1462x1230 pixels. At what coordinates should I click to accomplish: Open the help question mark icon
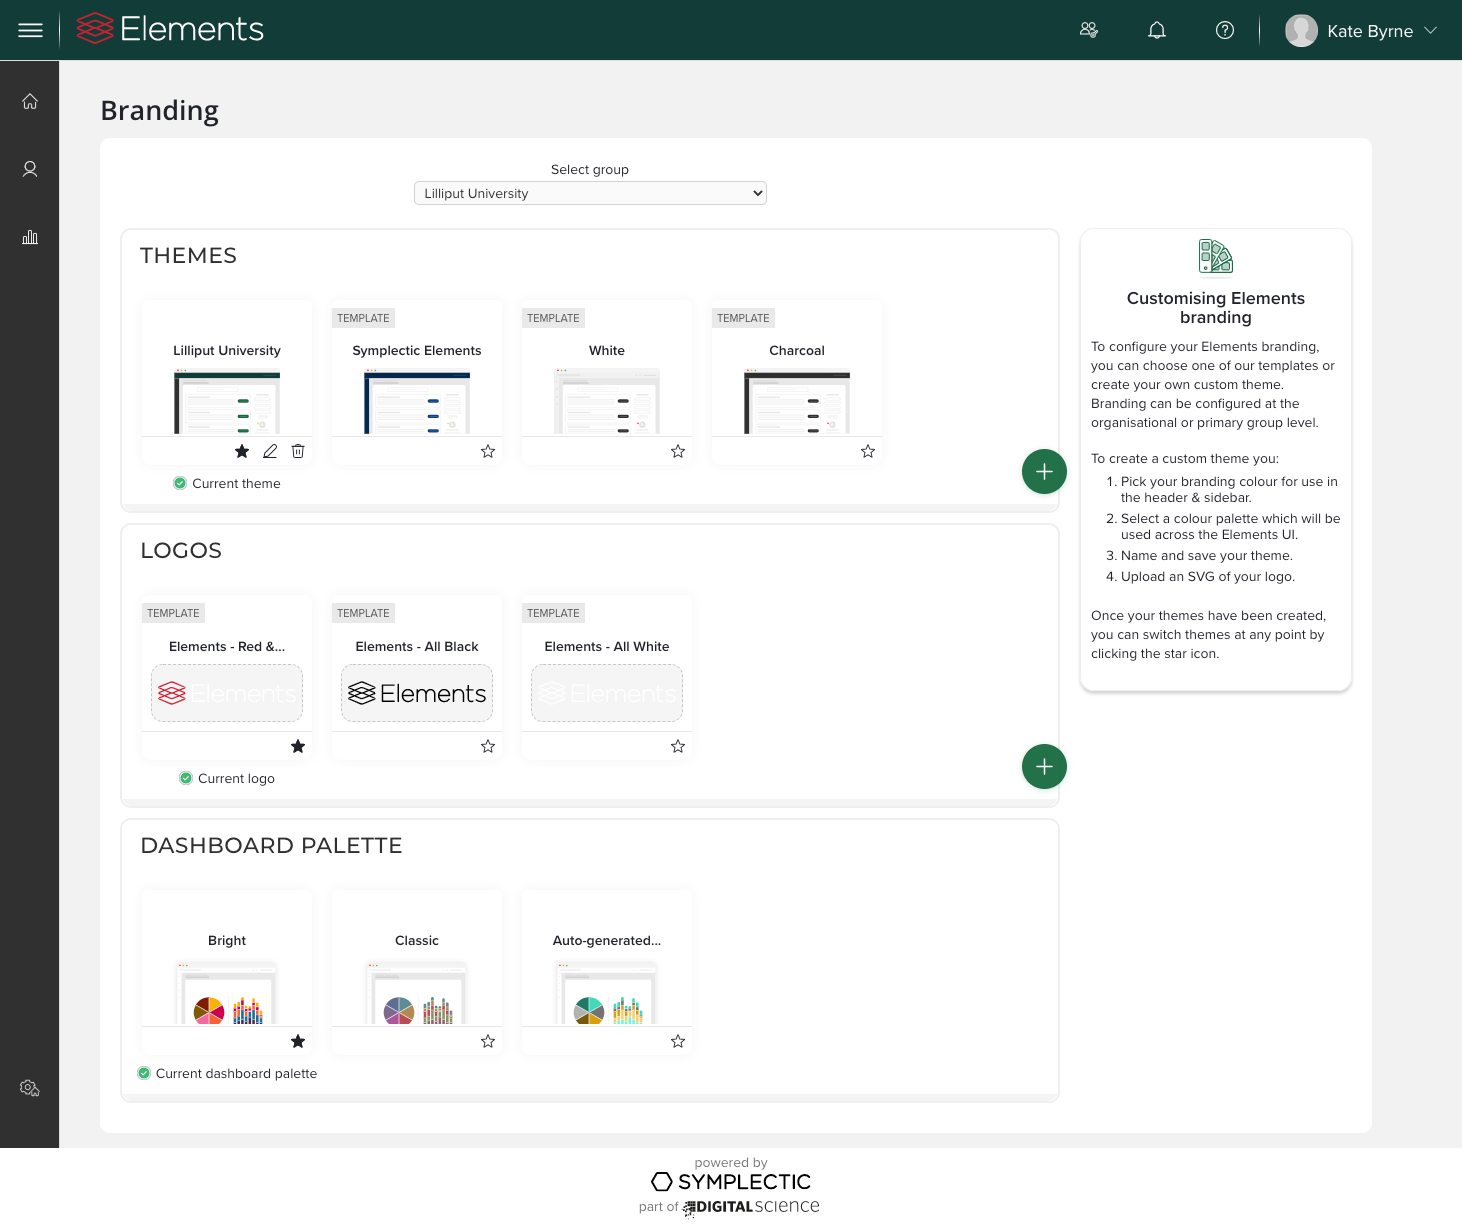[1224, 30]
